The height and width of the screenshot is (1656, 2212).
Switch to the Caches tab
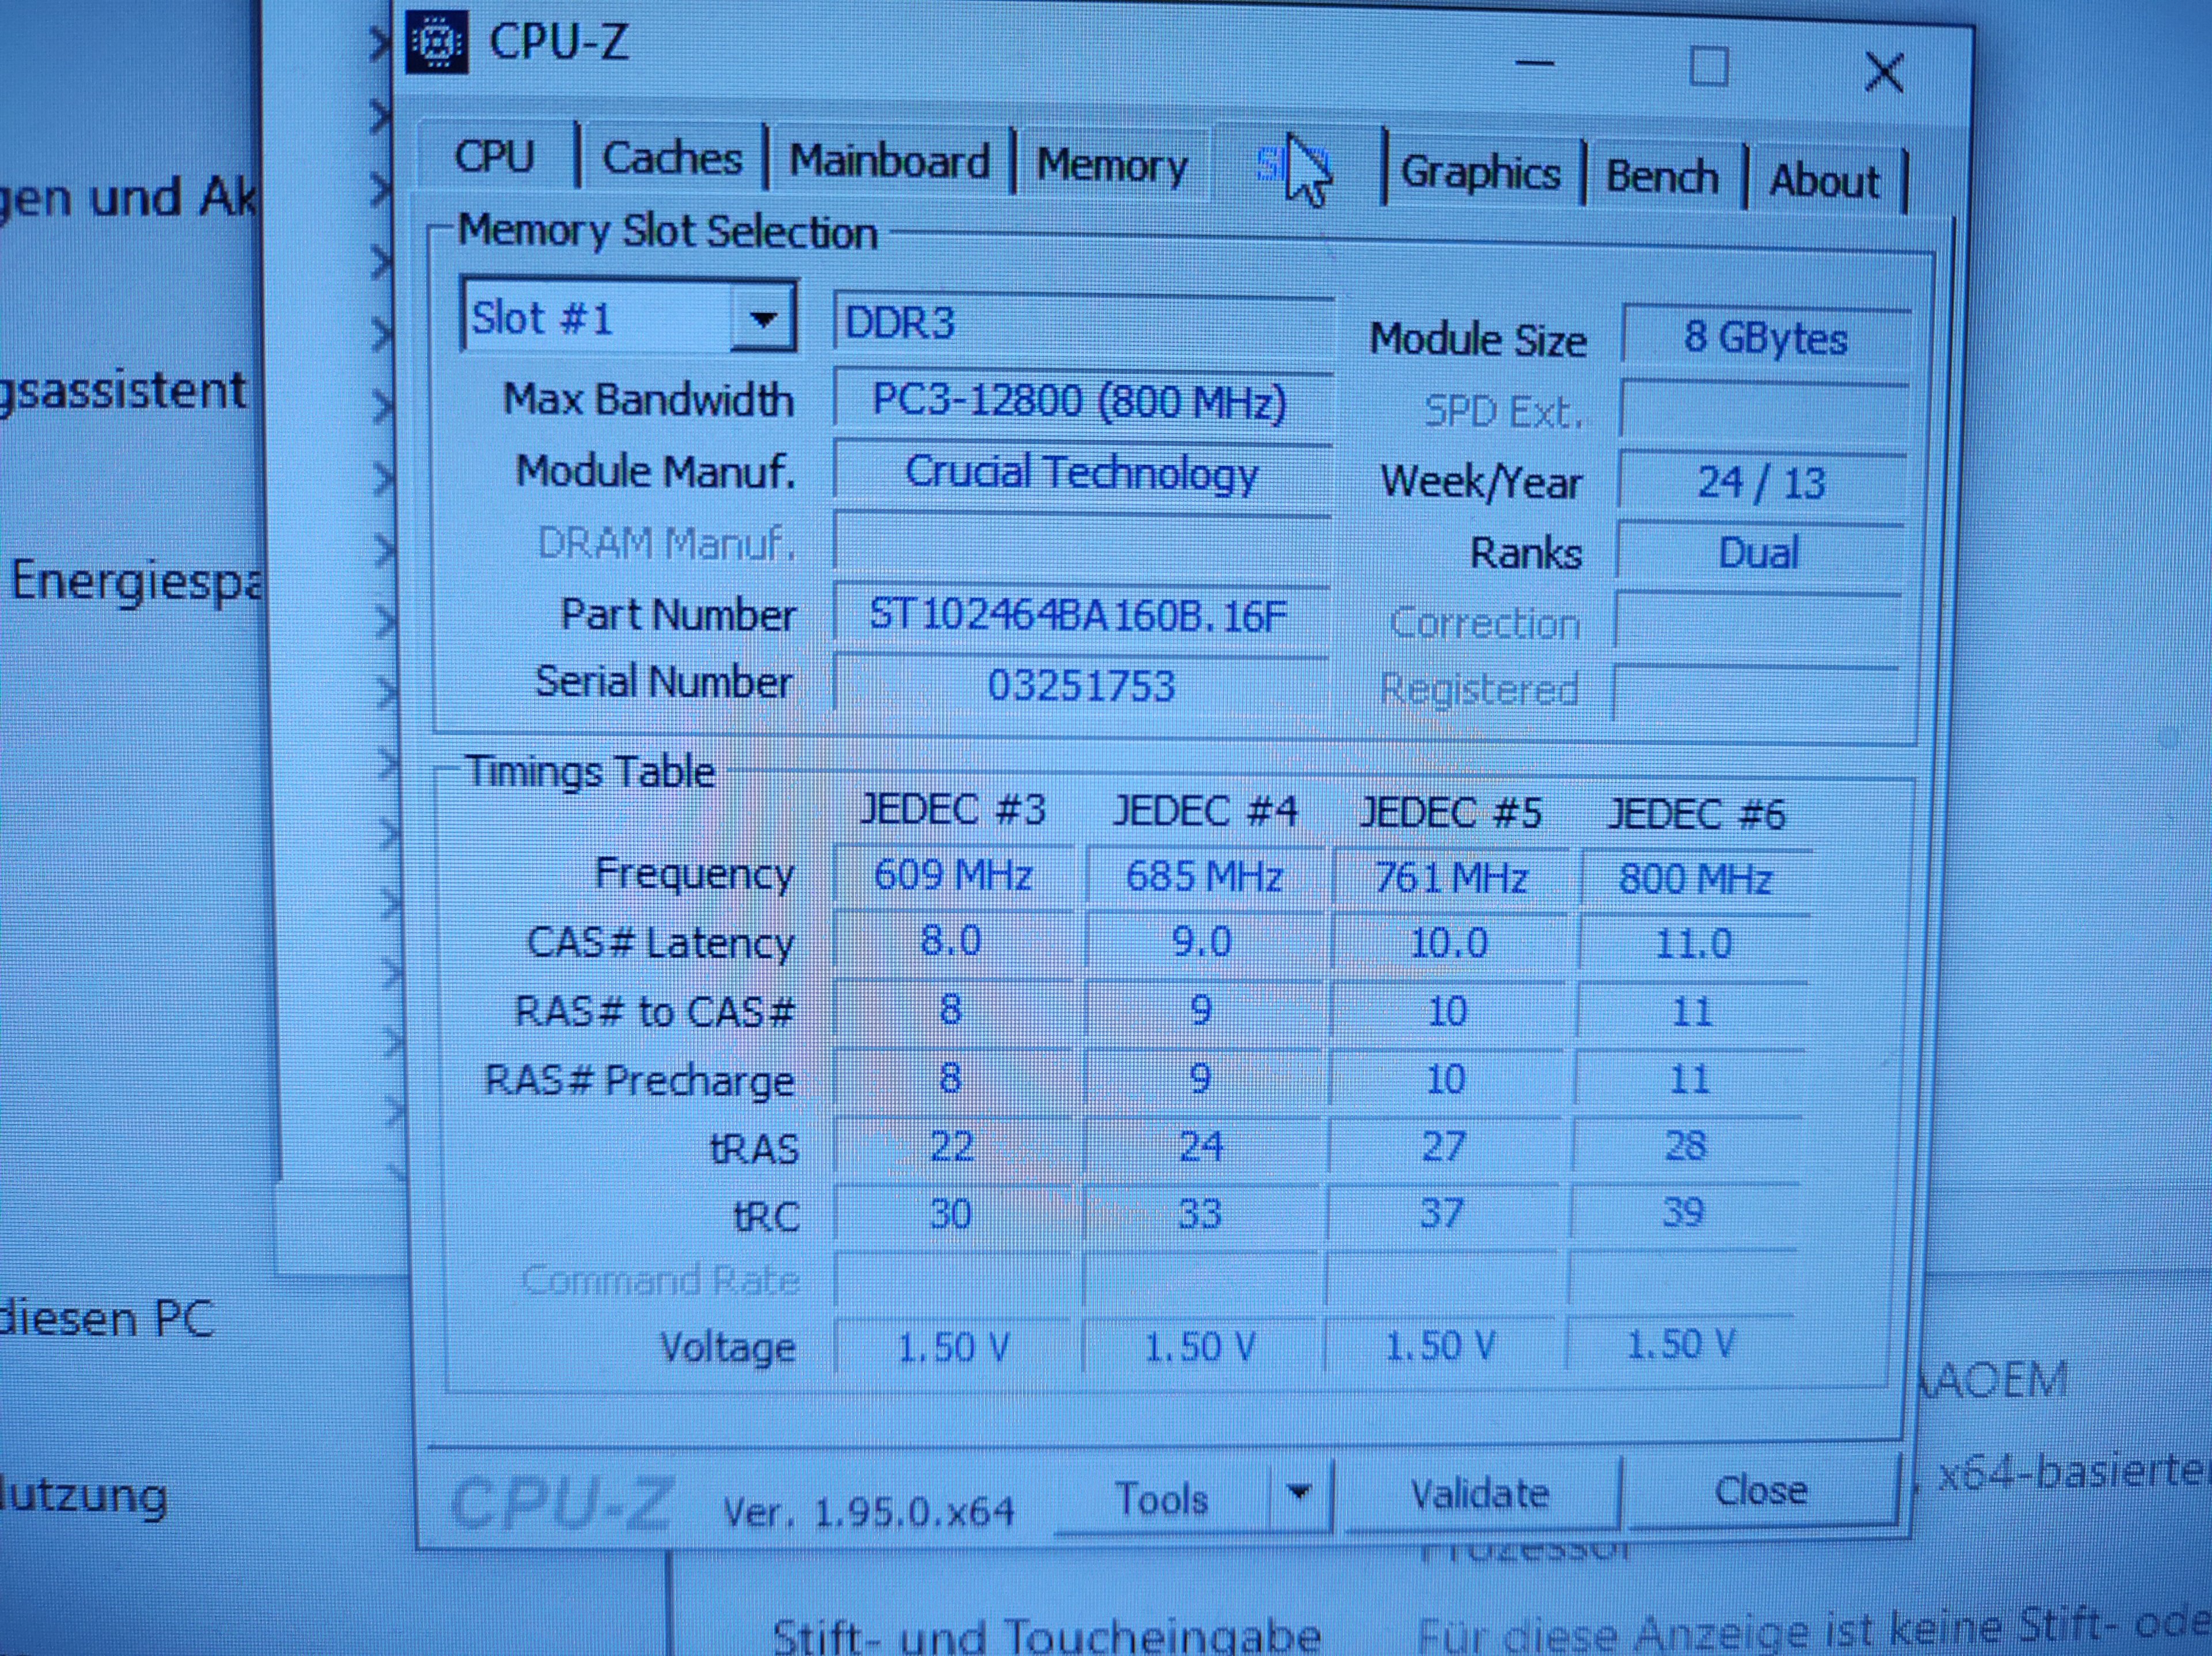(x=672, y=159)
